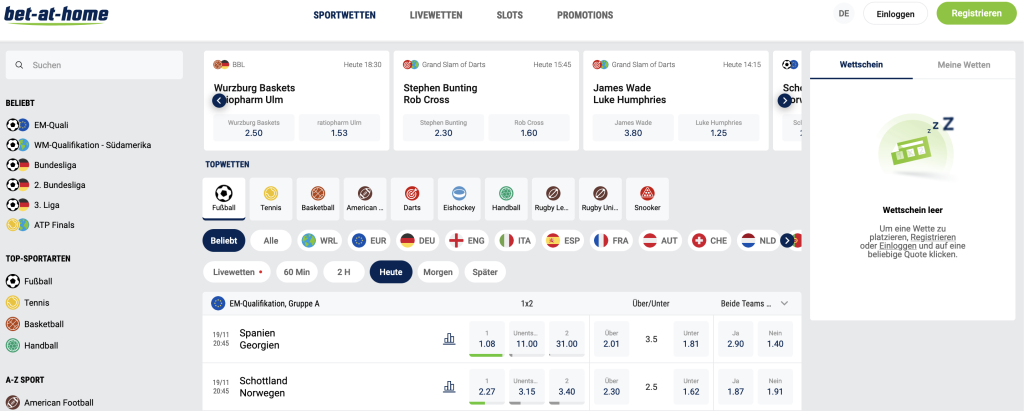Pick odds 1.08 for Spanien win
Image resolution: width=1024 pixels, height=411 pixels.
(x=486, y=338)
